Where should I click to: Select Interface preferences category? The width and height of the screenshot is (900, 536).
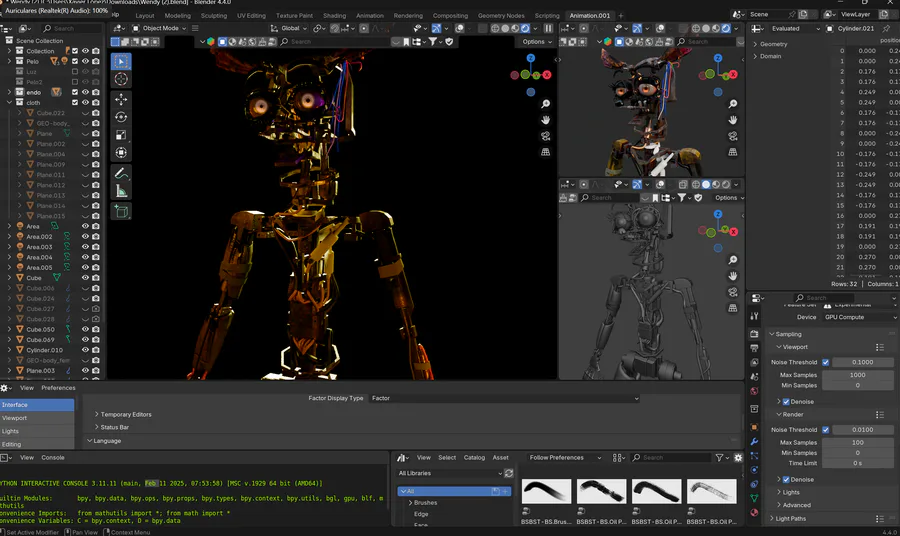(x=37, y=405)
